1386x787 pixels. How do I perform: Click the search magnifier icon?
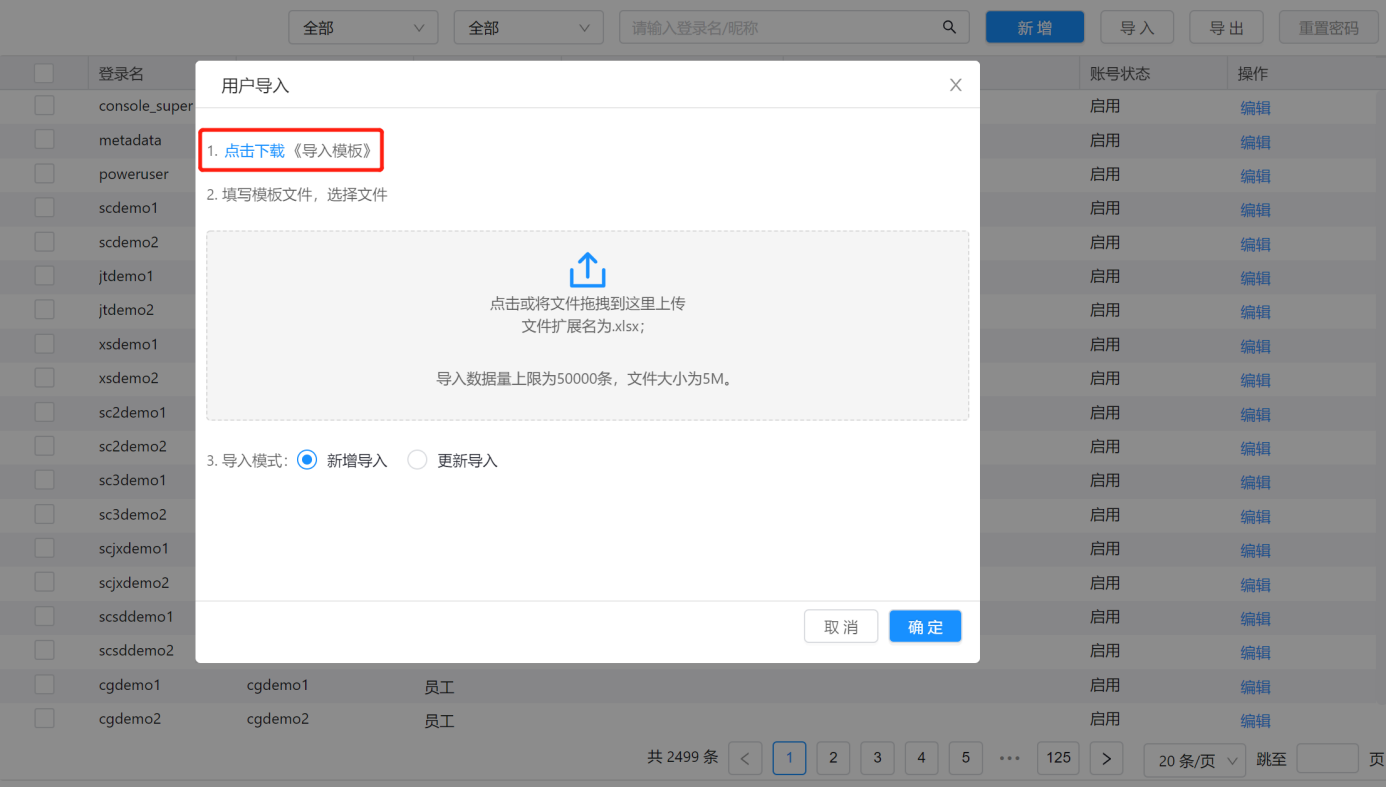click(x=949, y=28)
